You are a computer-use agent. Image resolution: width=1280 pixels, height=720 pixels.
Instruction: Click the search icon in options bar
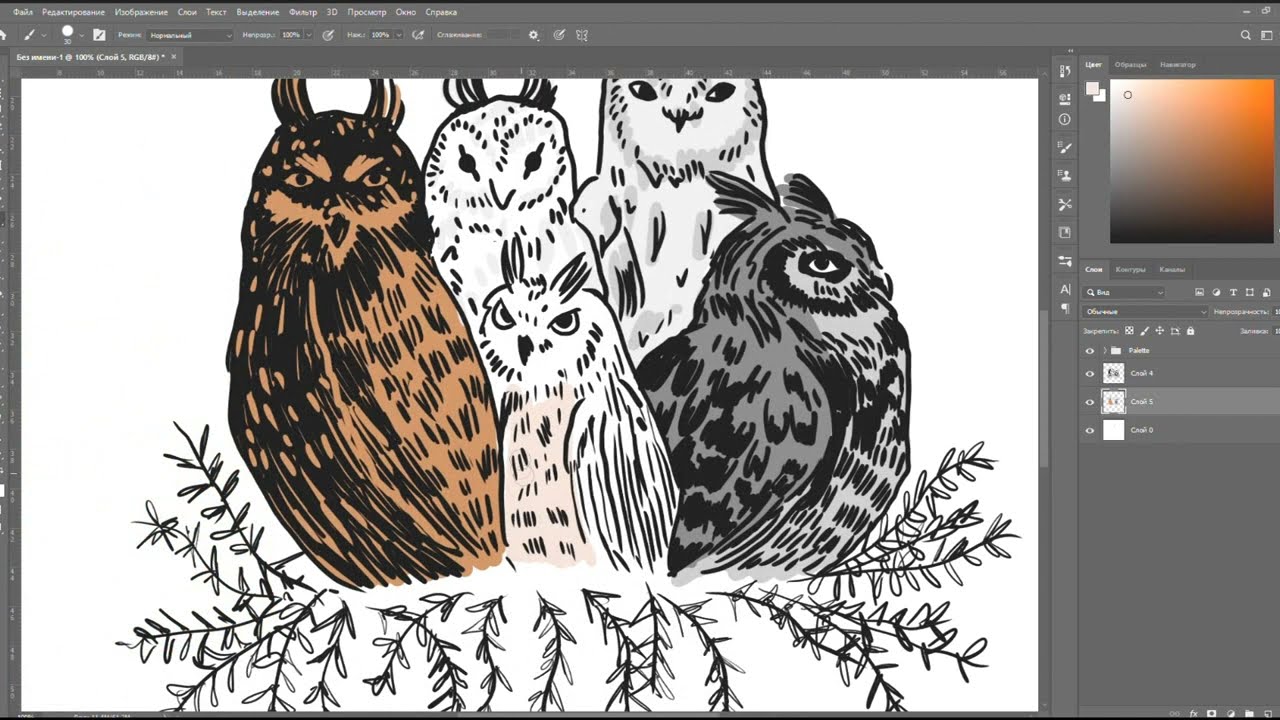click(1246, 34)
